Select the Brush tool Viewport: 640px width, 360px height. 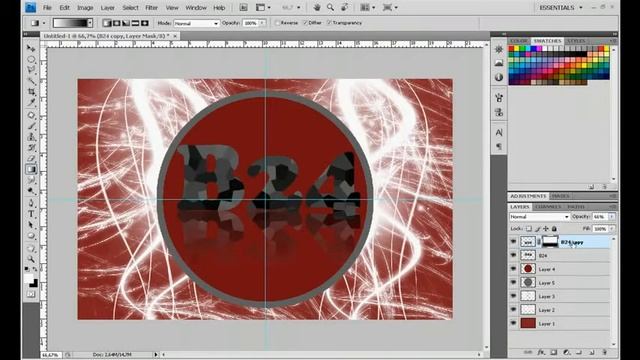[31, 126]
